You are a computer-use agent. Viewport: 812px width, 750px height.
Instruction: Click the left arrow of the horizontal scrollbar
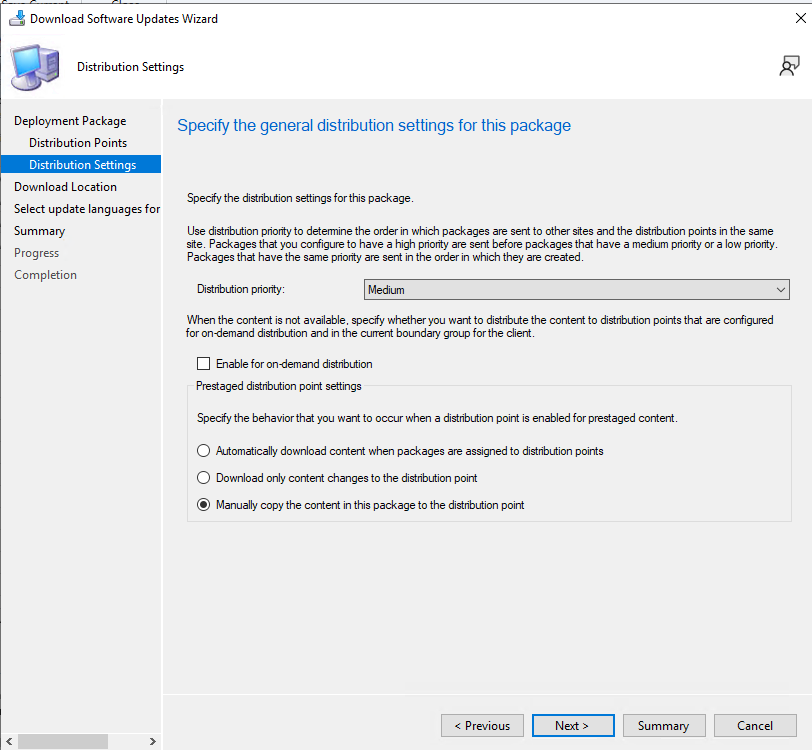pos(9,741)
